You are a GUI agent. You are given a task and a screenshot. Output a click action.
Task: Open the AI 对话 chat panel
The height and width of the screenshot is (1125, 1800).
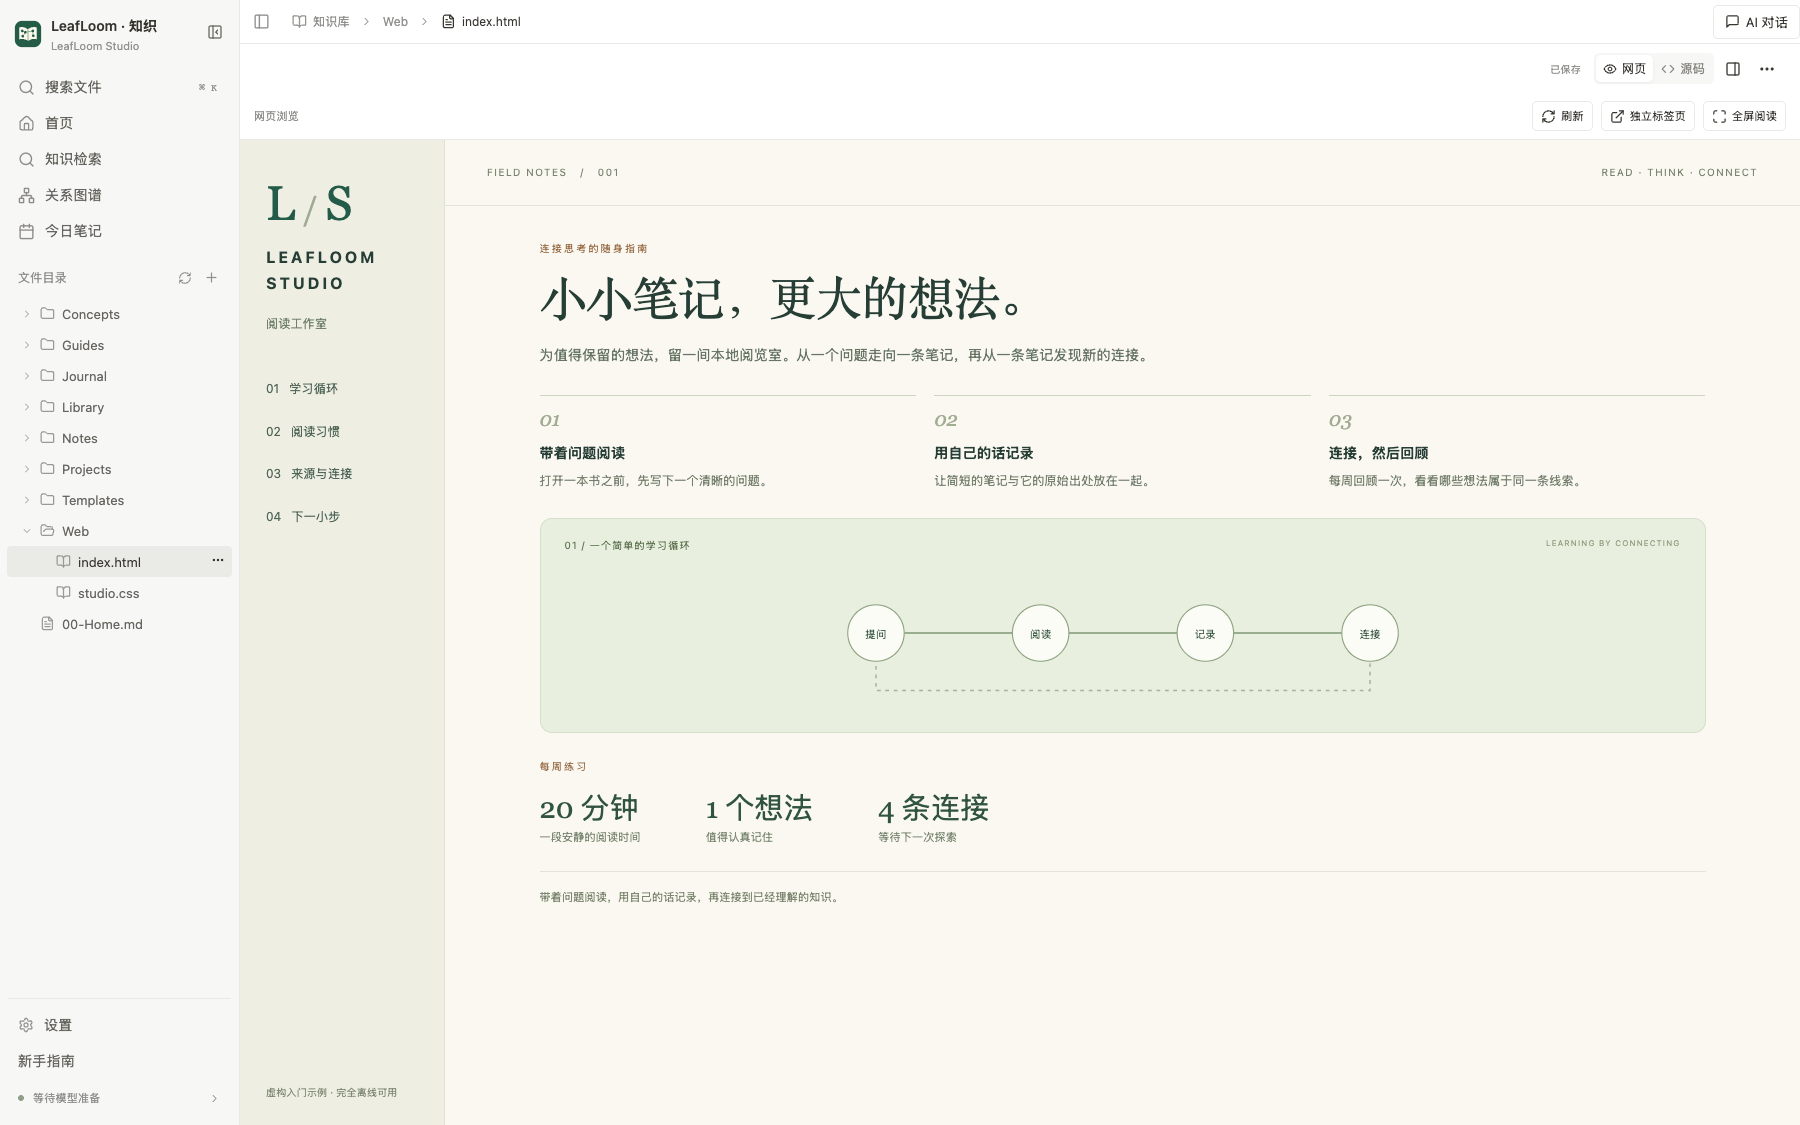(1756, 22)
